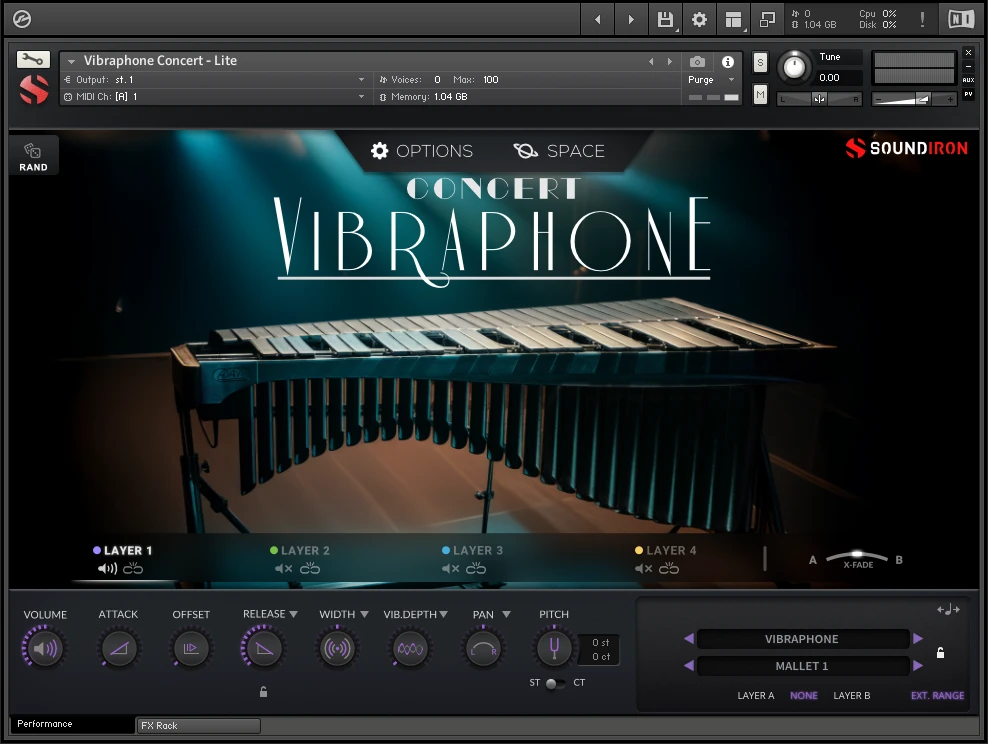Viewport: 988px width, 744px height.
Task: Switch to the FX Rack tab
Action: tap(197, 725)
